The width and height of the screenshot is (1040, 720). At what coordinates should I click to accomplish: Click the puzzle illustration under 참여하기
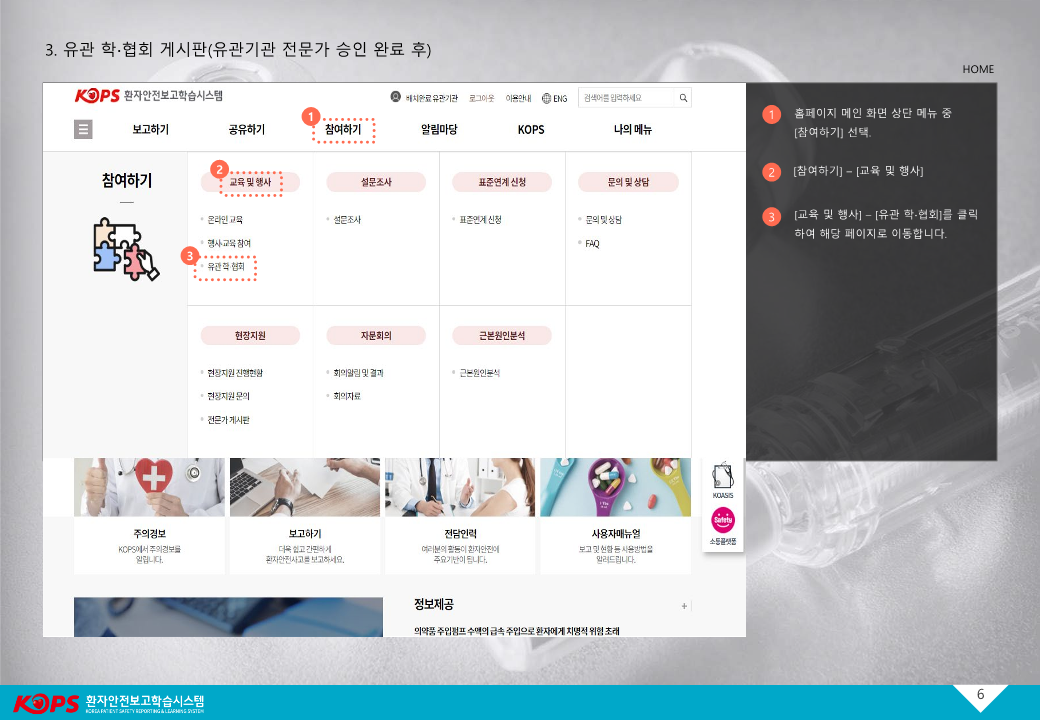(x=125, y=248)
